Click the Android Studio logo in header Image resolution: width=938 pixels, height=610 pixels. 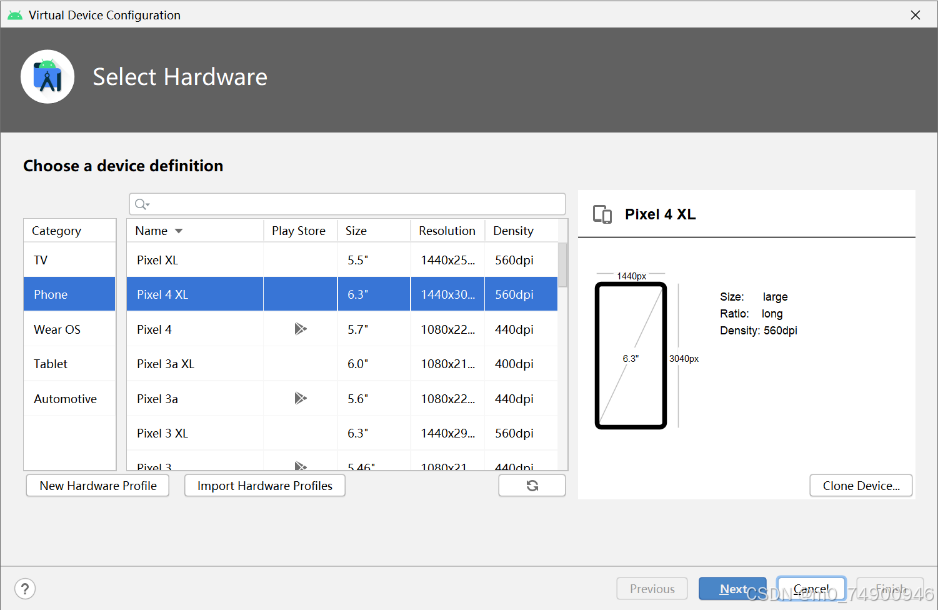point(47,77)
